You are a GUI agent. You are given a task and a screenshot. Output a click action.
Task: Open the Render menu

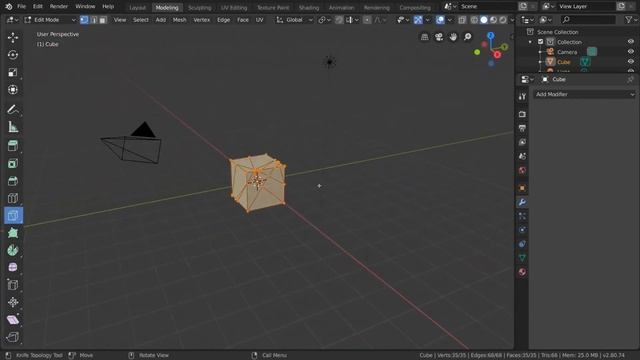pyautogui.click(x=59, y=7)
